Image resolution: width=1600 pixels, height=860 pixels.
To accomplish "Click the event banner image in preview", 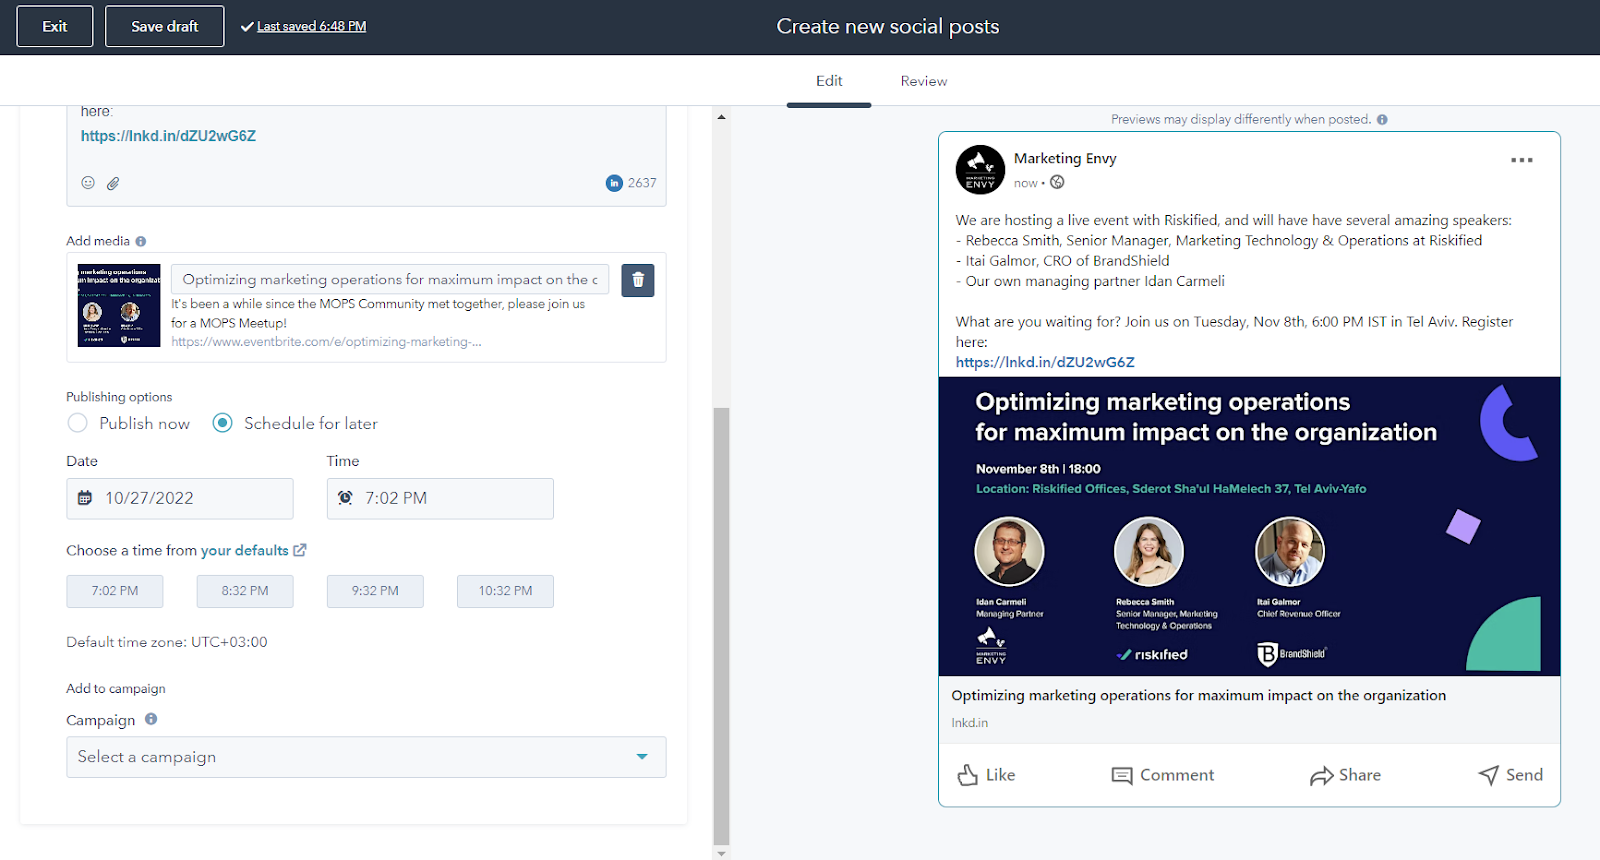I will pos(1249,526).
